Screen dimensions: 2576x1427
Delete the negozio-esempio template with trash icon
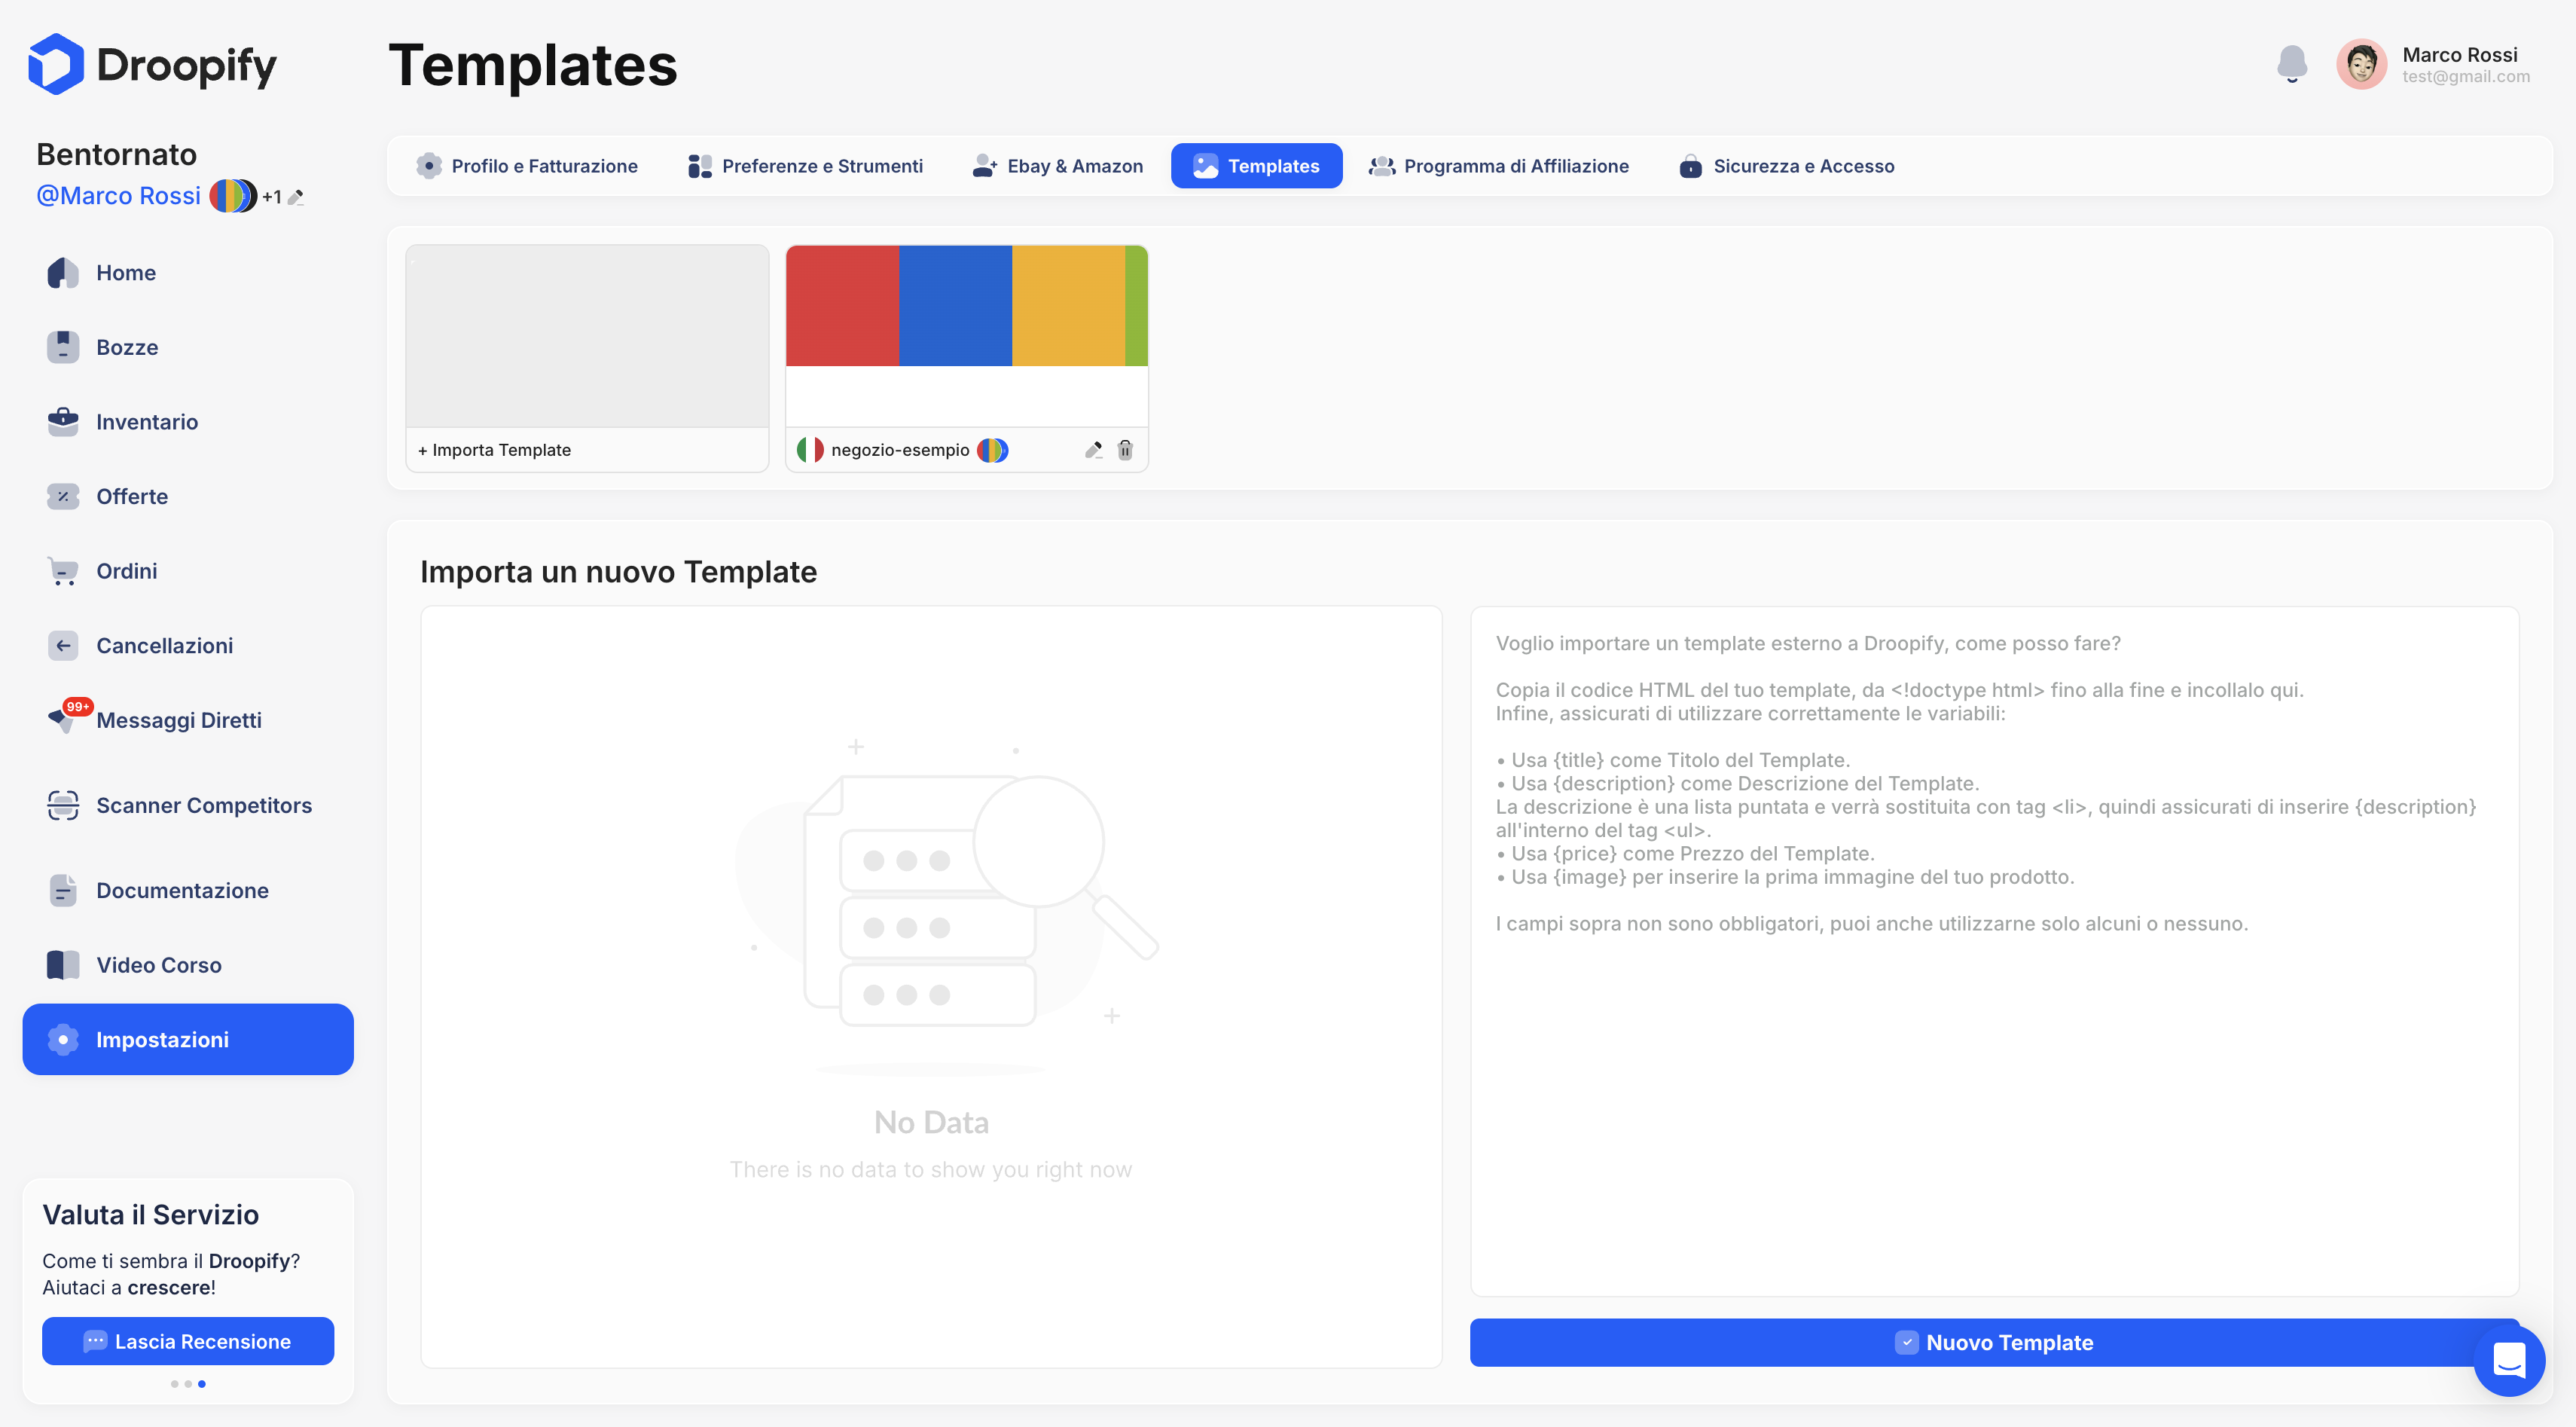[1125, 450]
